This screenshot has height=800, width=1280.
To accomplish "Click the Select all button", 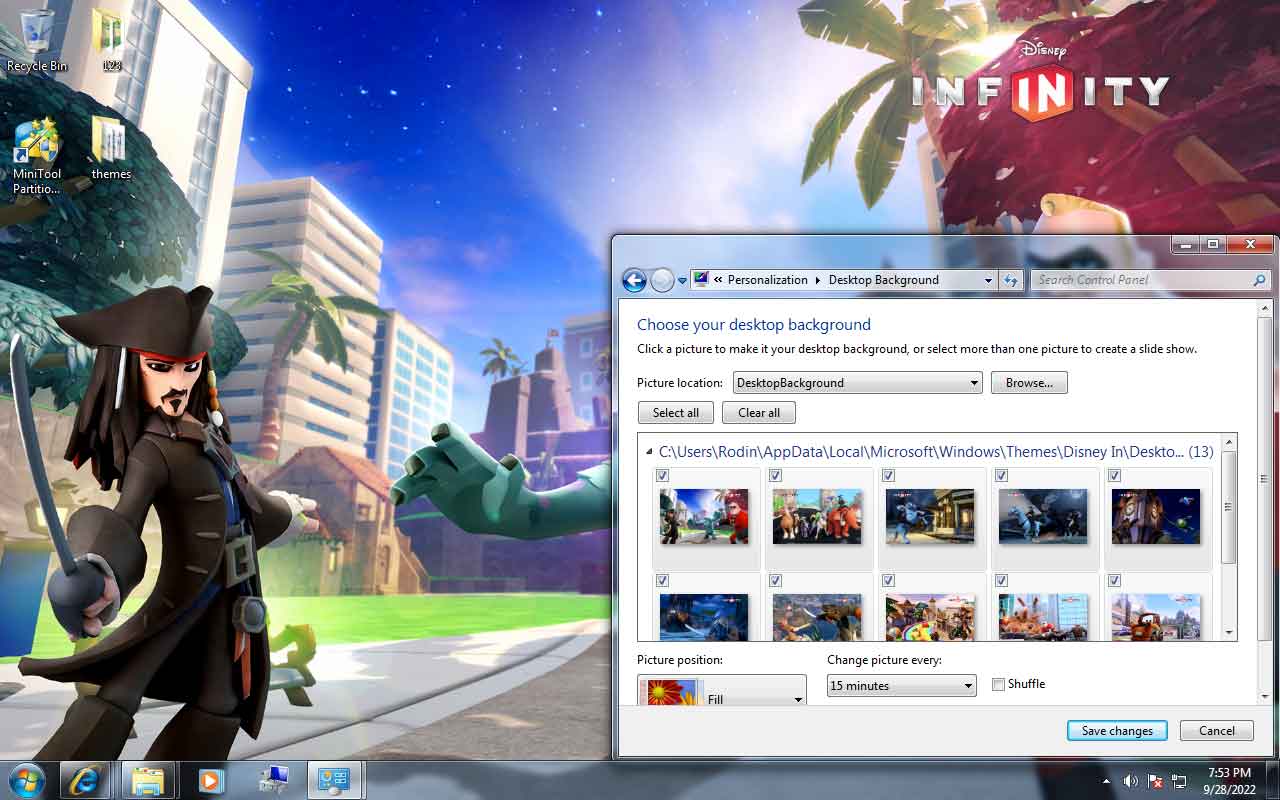I will [x=675, y=413].
